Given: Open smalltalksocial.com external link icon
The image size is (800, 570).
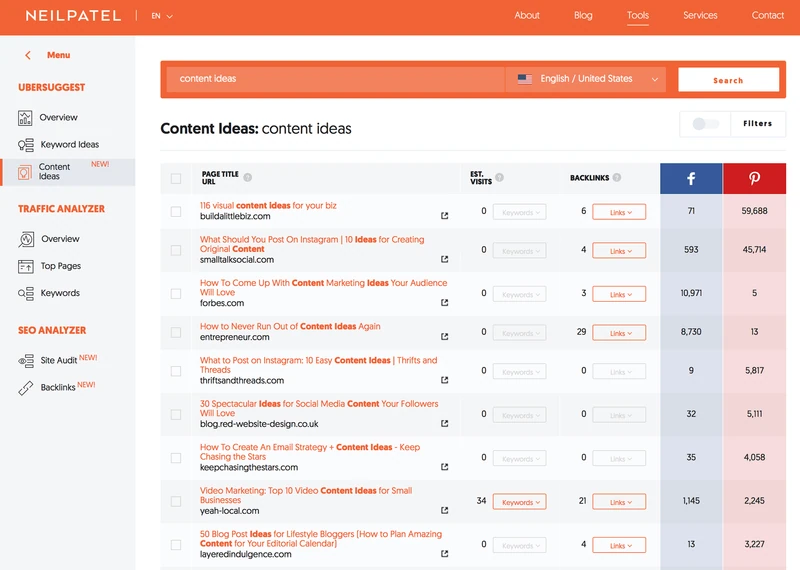Looking at the screenshot, I should click(x=444, y=259).
